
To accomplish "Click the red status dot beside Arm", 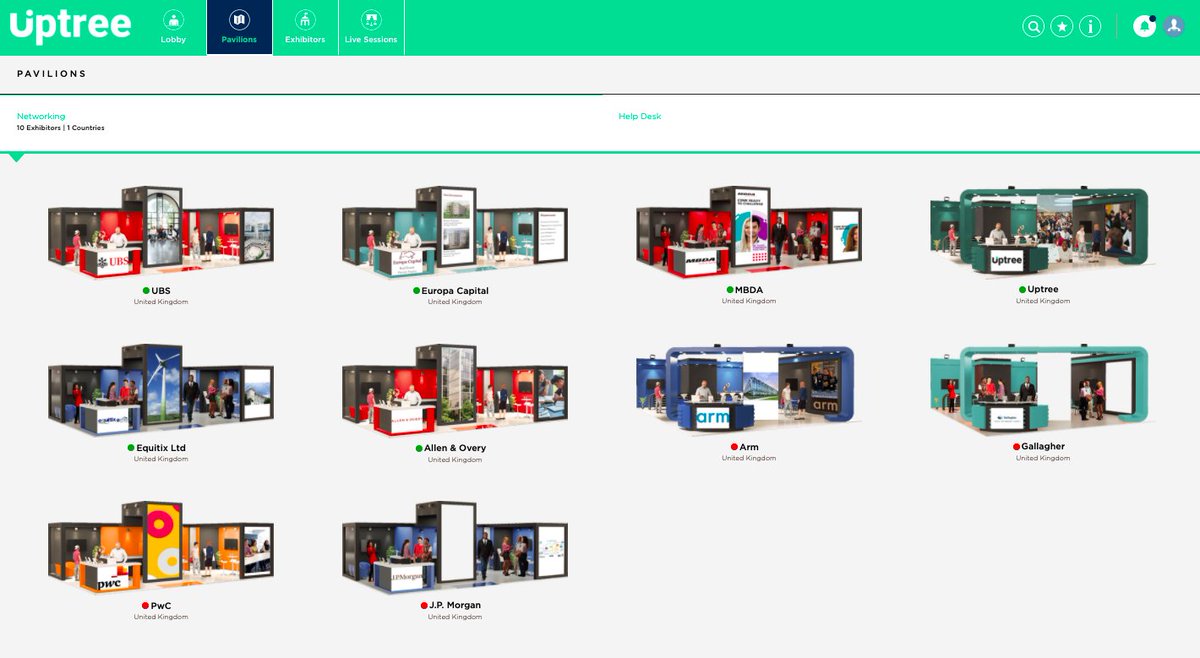I will point(734,447).
